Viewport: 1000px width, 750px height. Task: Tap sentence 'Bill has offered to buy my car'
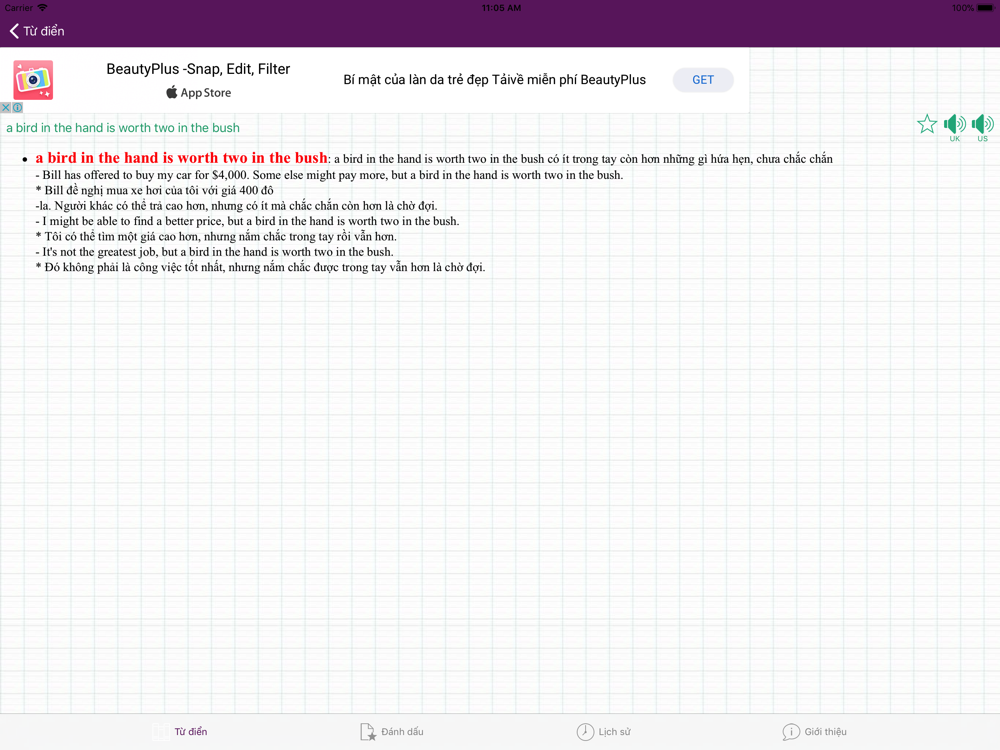[x=329, y=175]
